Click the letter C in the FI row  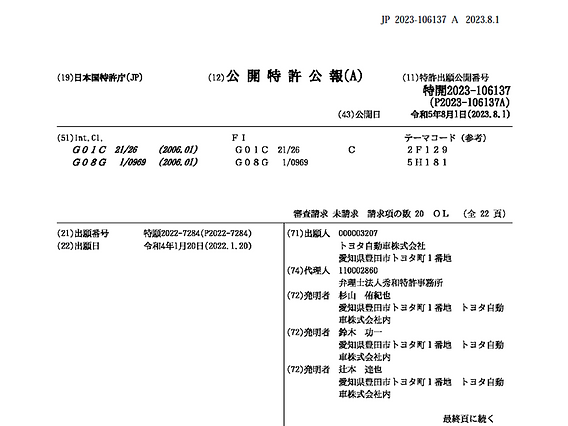point(352,150)
